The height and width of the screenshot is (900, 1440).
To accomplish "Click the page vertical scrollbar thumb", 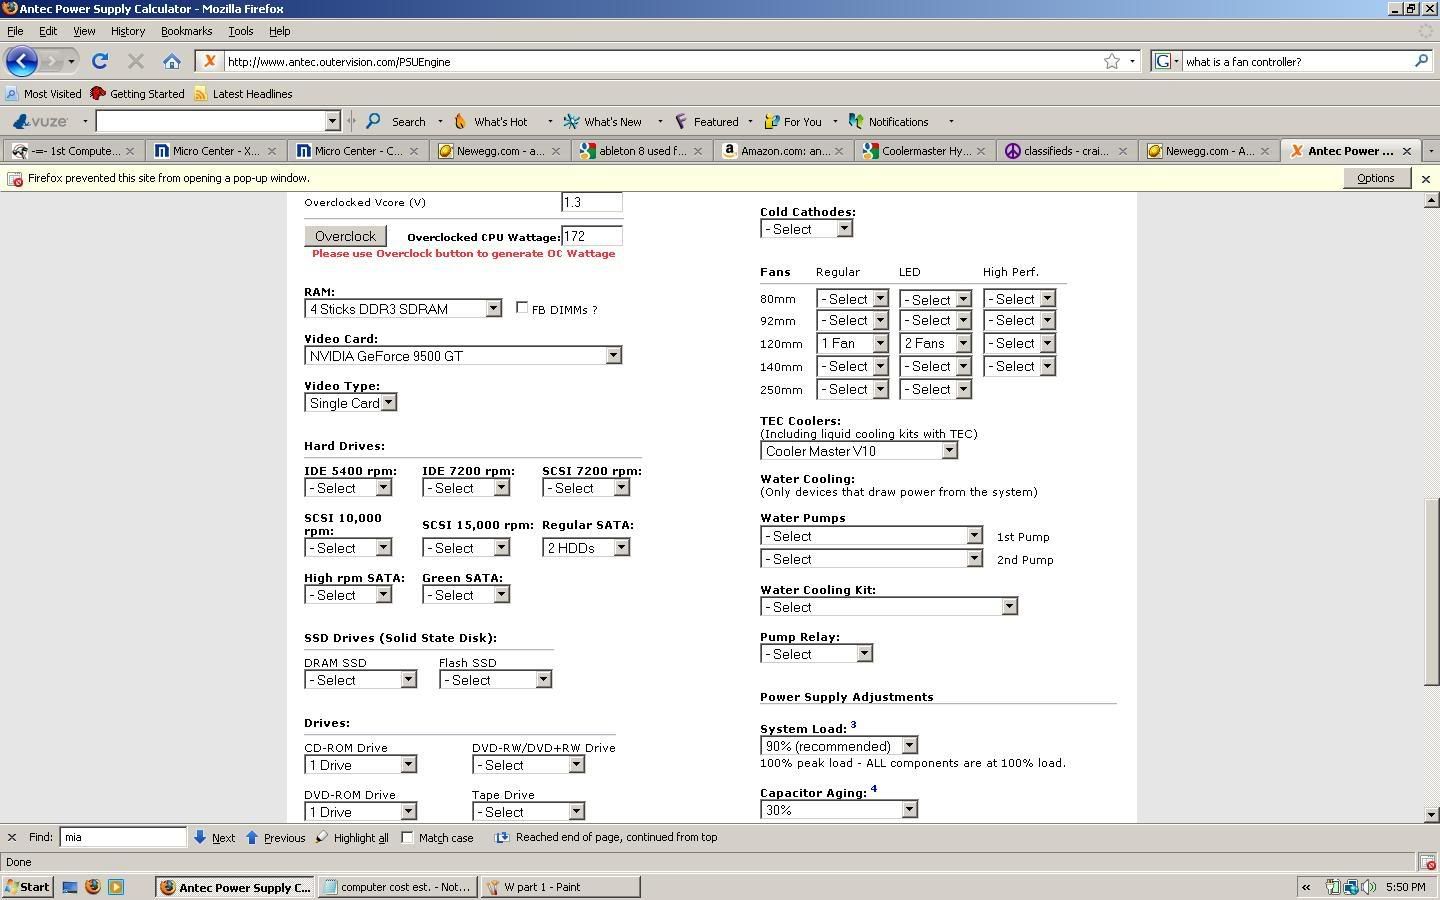I will pos(1431,591).
